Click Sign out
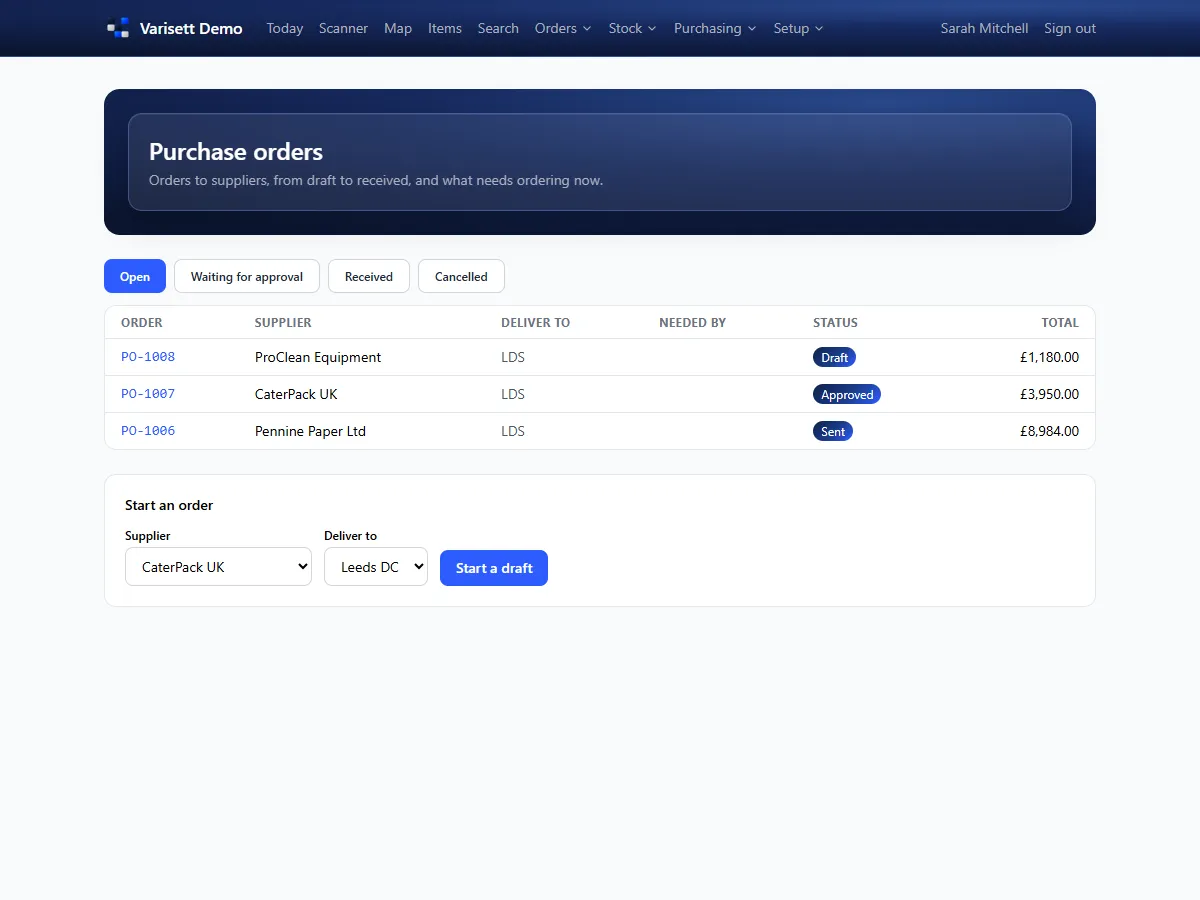1200x900 pixels. click(x=1070, y=28)
